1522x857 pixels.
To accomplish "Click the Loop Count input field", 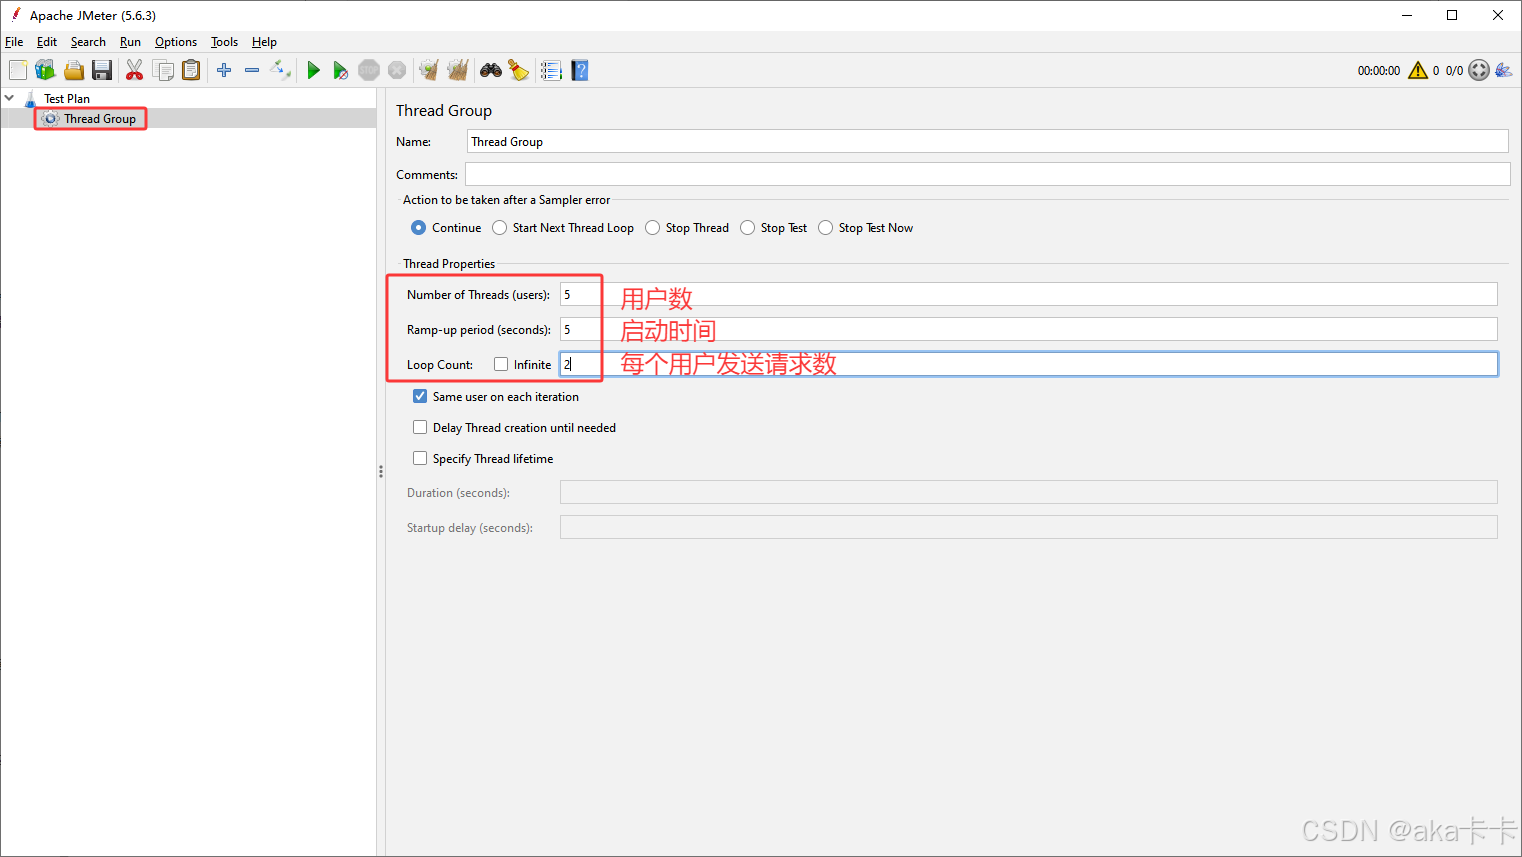I will tap(1029, 364).
